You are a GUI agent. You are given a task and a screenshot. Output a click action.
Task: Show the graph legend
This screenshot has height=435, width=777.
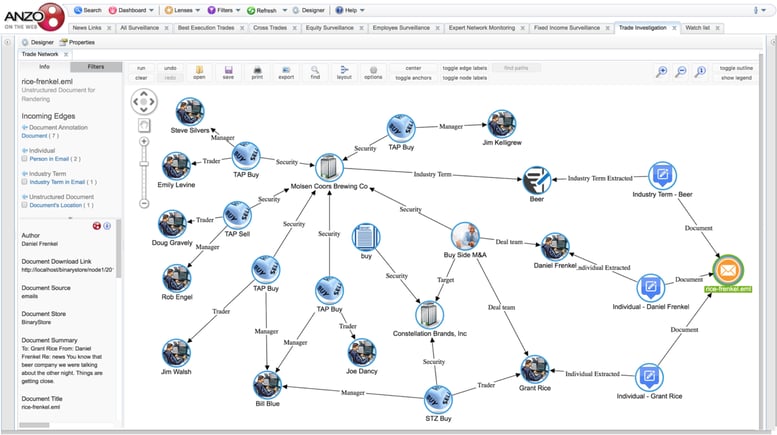[736, 78]
